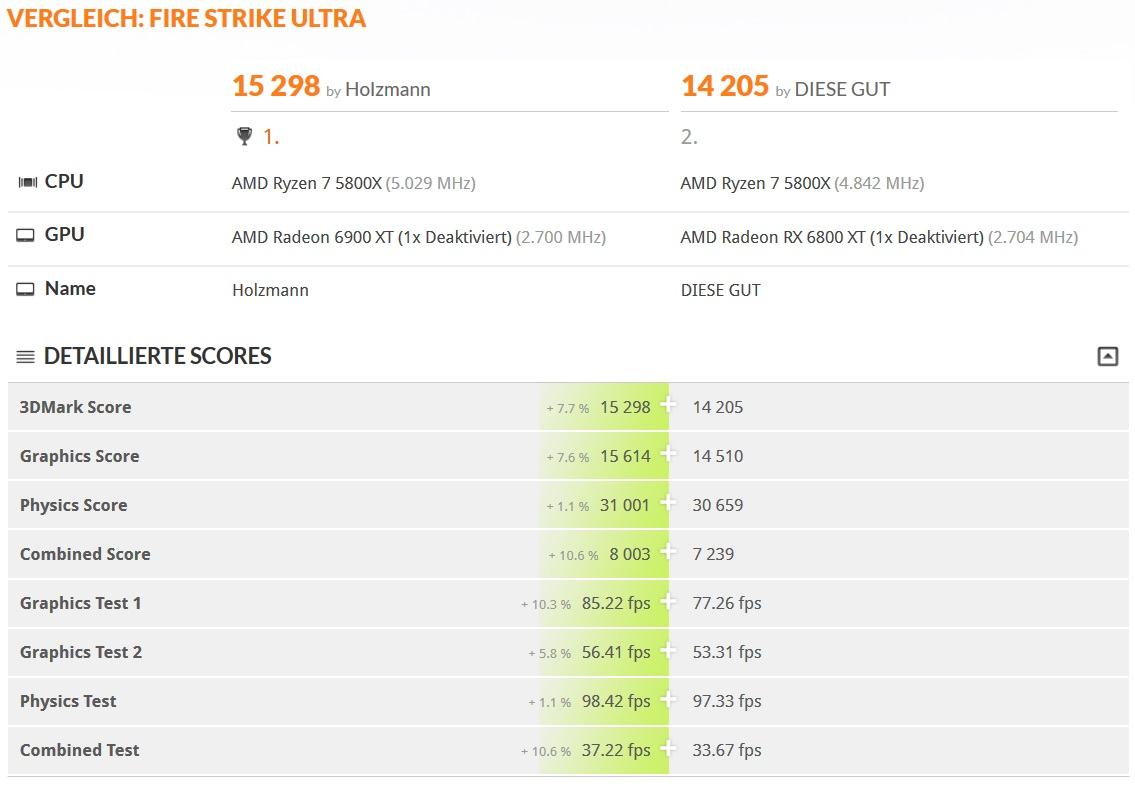Screen dimensions: 1135x793
Task: Click Holzmann in the Name row
Action: pos(271,290)
